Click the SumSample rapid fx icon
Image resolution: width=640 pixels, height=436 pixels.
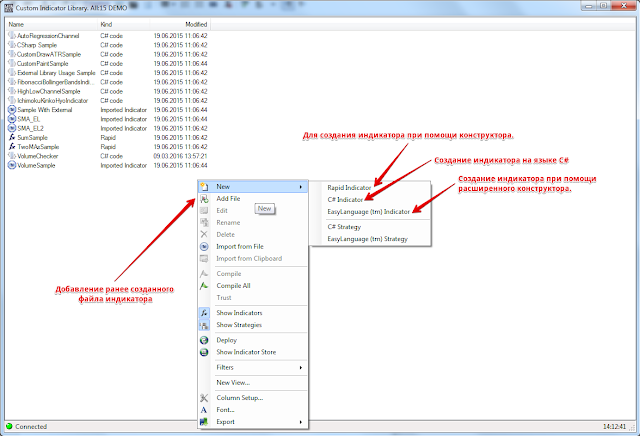(12, 138)
